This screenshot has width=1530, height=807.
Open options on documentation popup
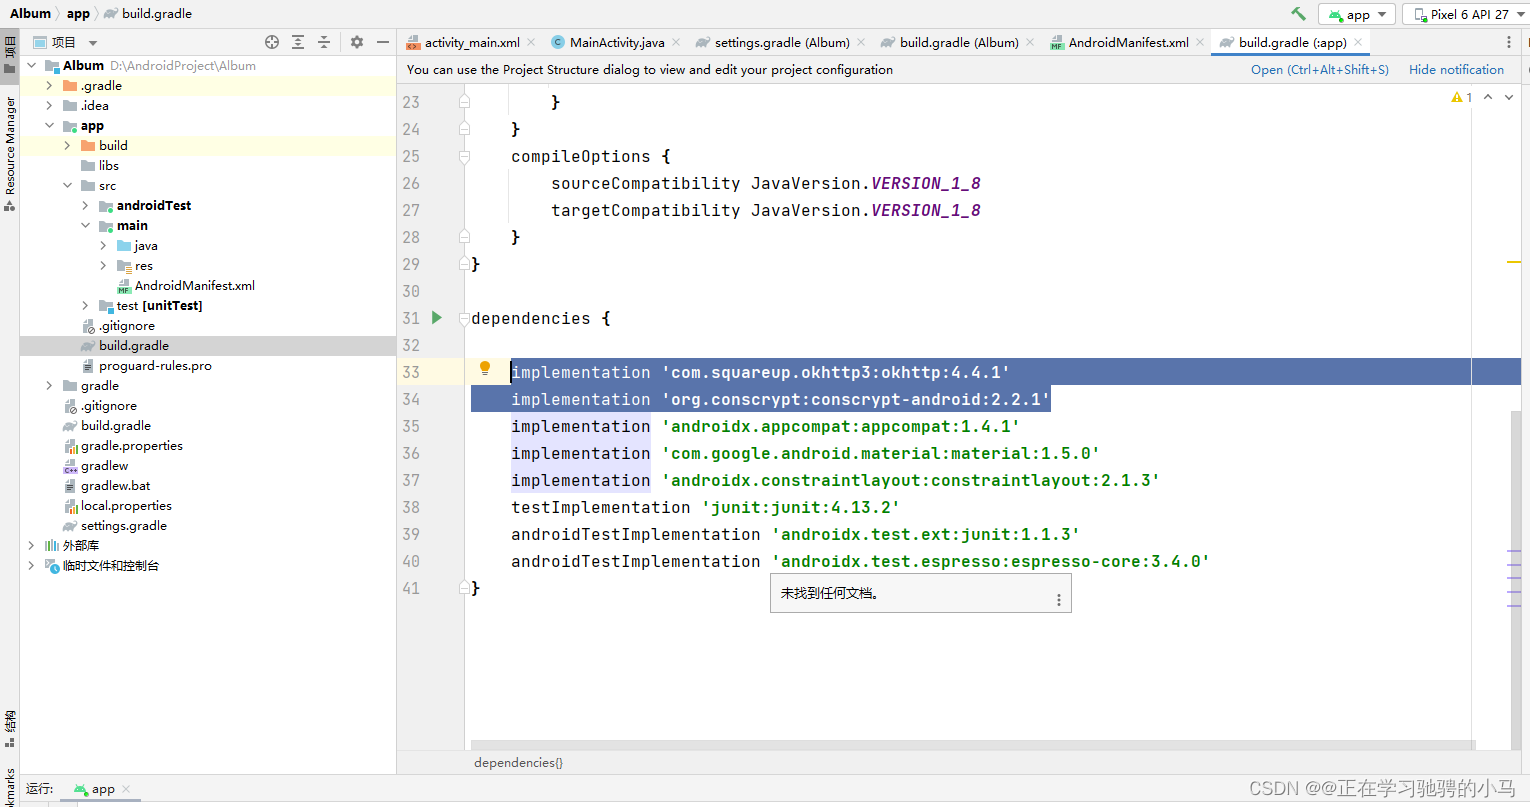click(x=1059, y=600)
